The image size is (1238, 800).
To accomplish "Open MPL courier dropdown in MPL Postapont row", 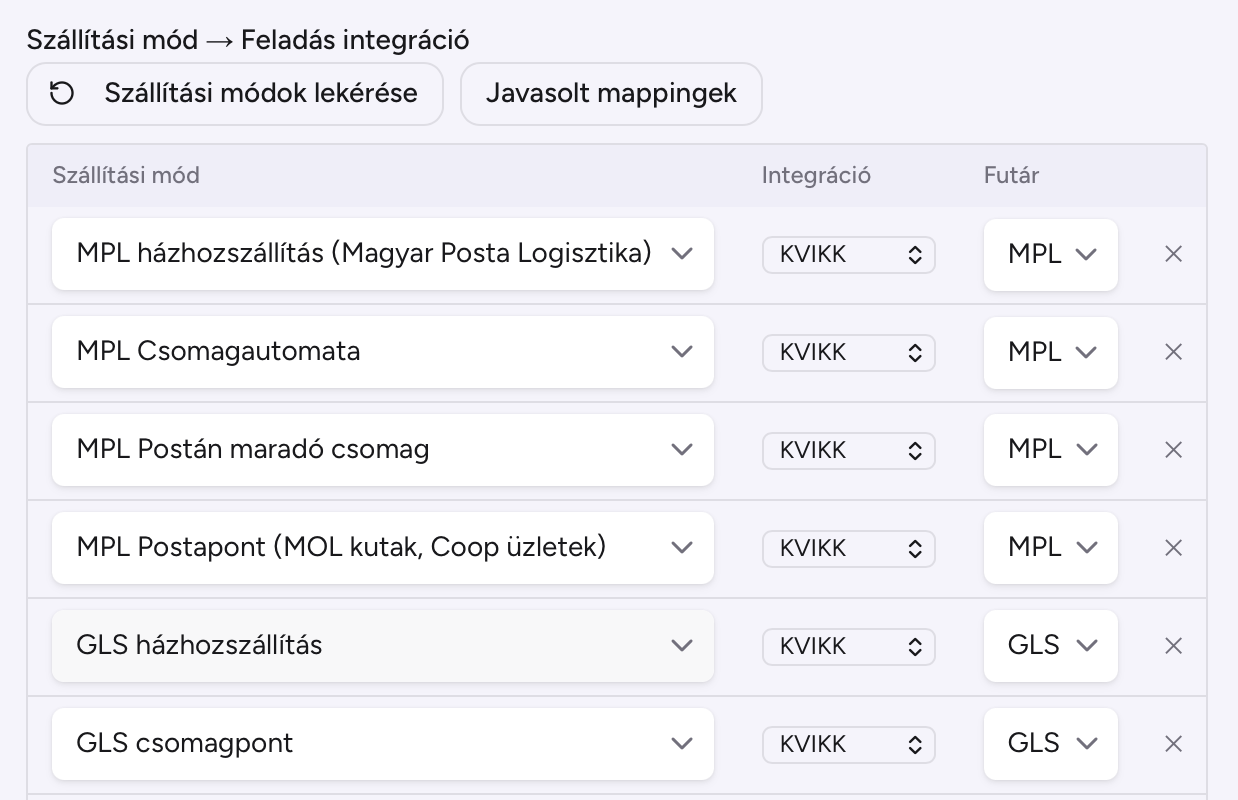I will (1051, 548).
